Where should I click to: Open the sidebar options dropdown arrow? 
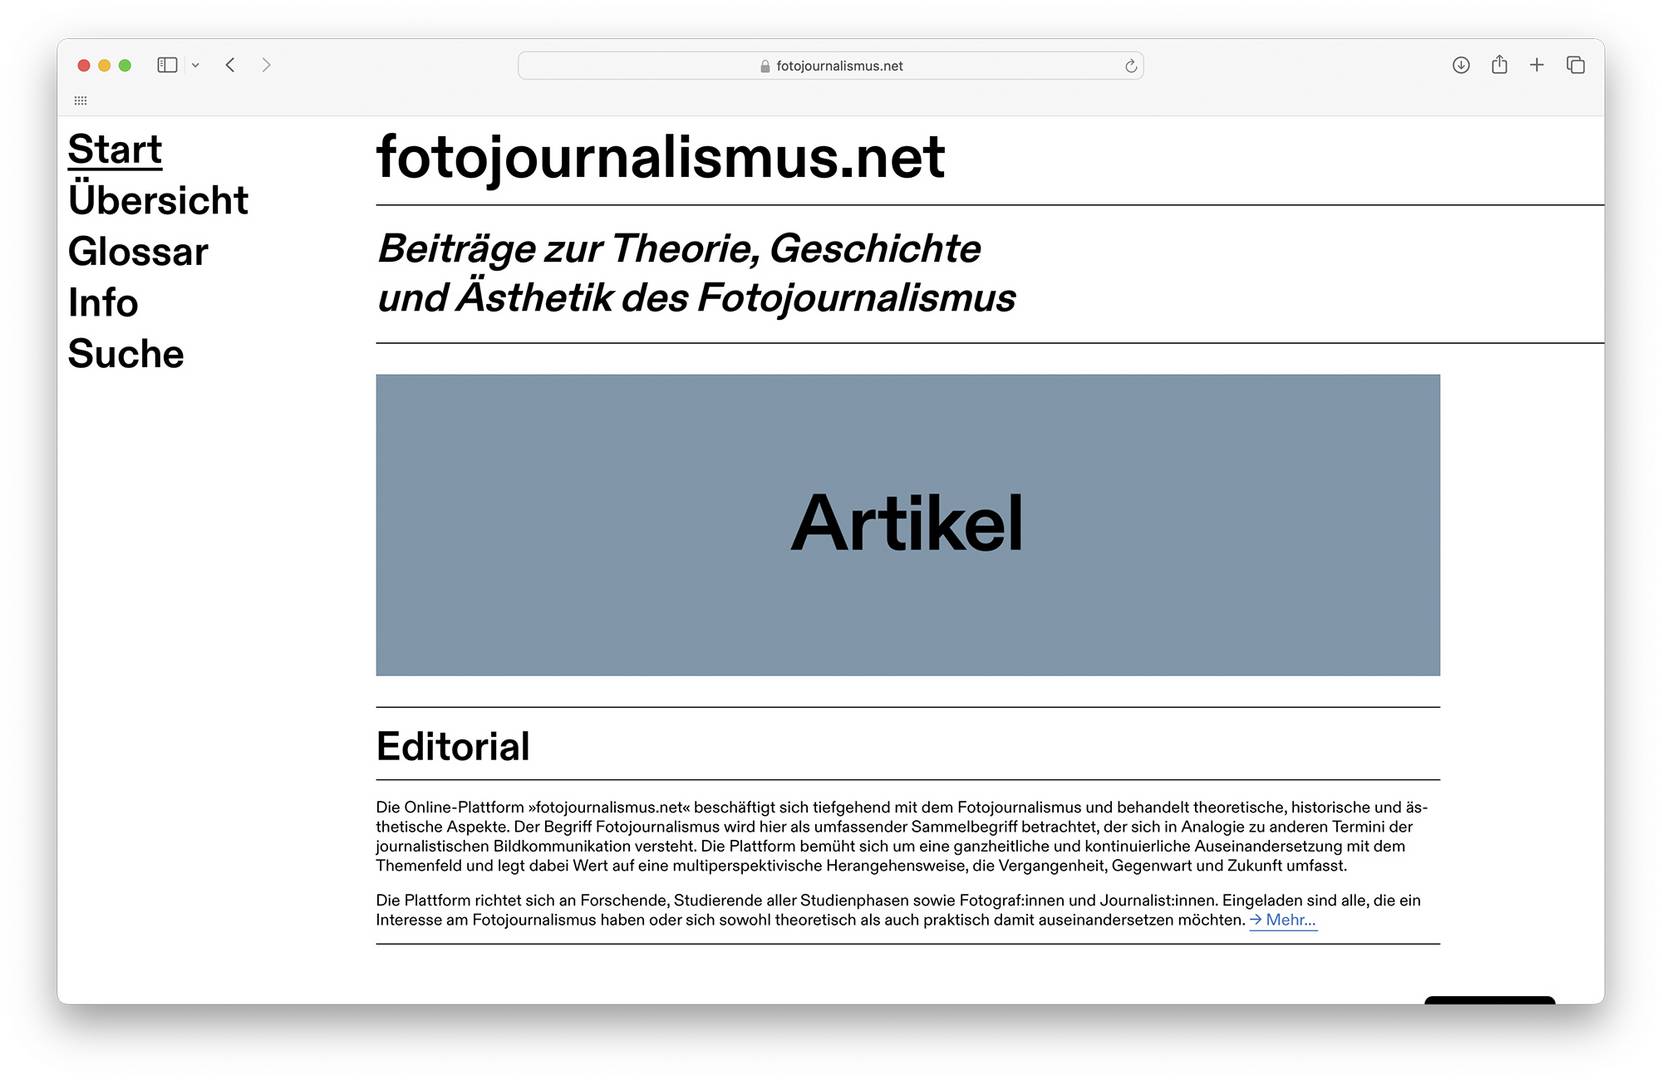pyautogui.click(x=195, y=65)
